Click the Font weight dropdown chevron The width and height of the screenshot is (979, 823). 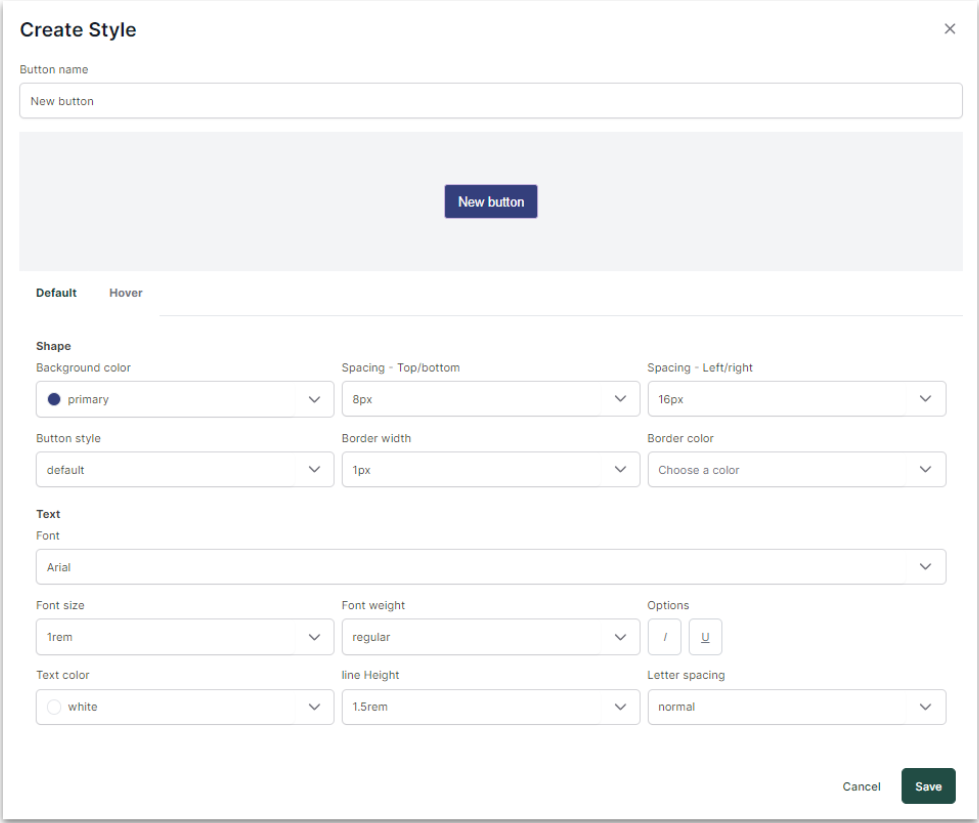[620, 637]
